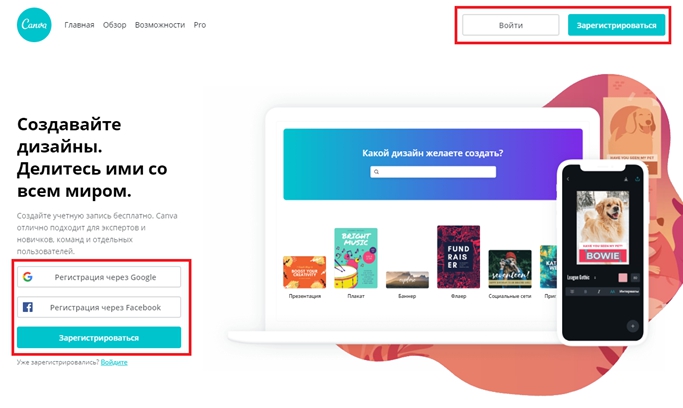The width and height of the screenshot is (683, 408).
Task: Click the Войти button
Action: tap(511, 25)
